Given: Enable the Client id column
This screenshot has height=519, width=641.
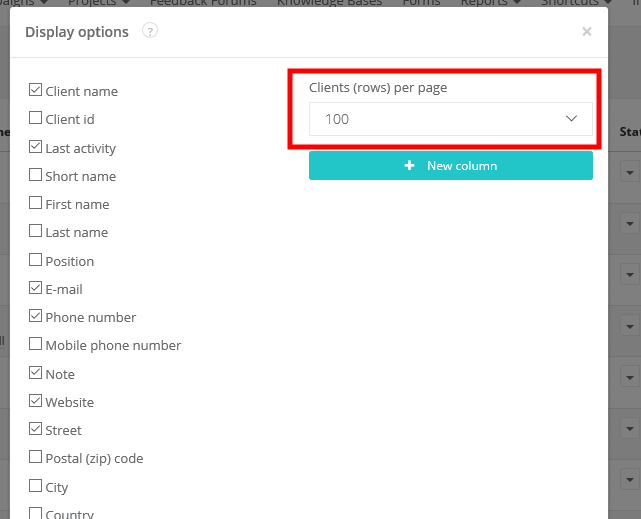Looking at the screenshot, I should (x=36, y=119).
